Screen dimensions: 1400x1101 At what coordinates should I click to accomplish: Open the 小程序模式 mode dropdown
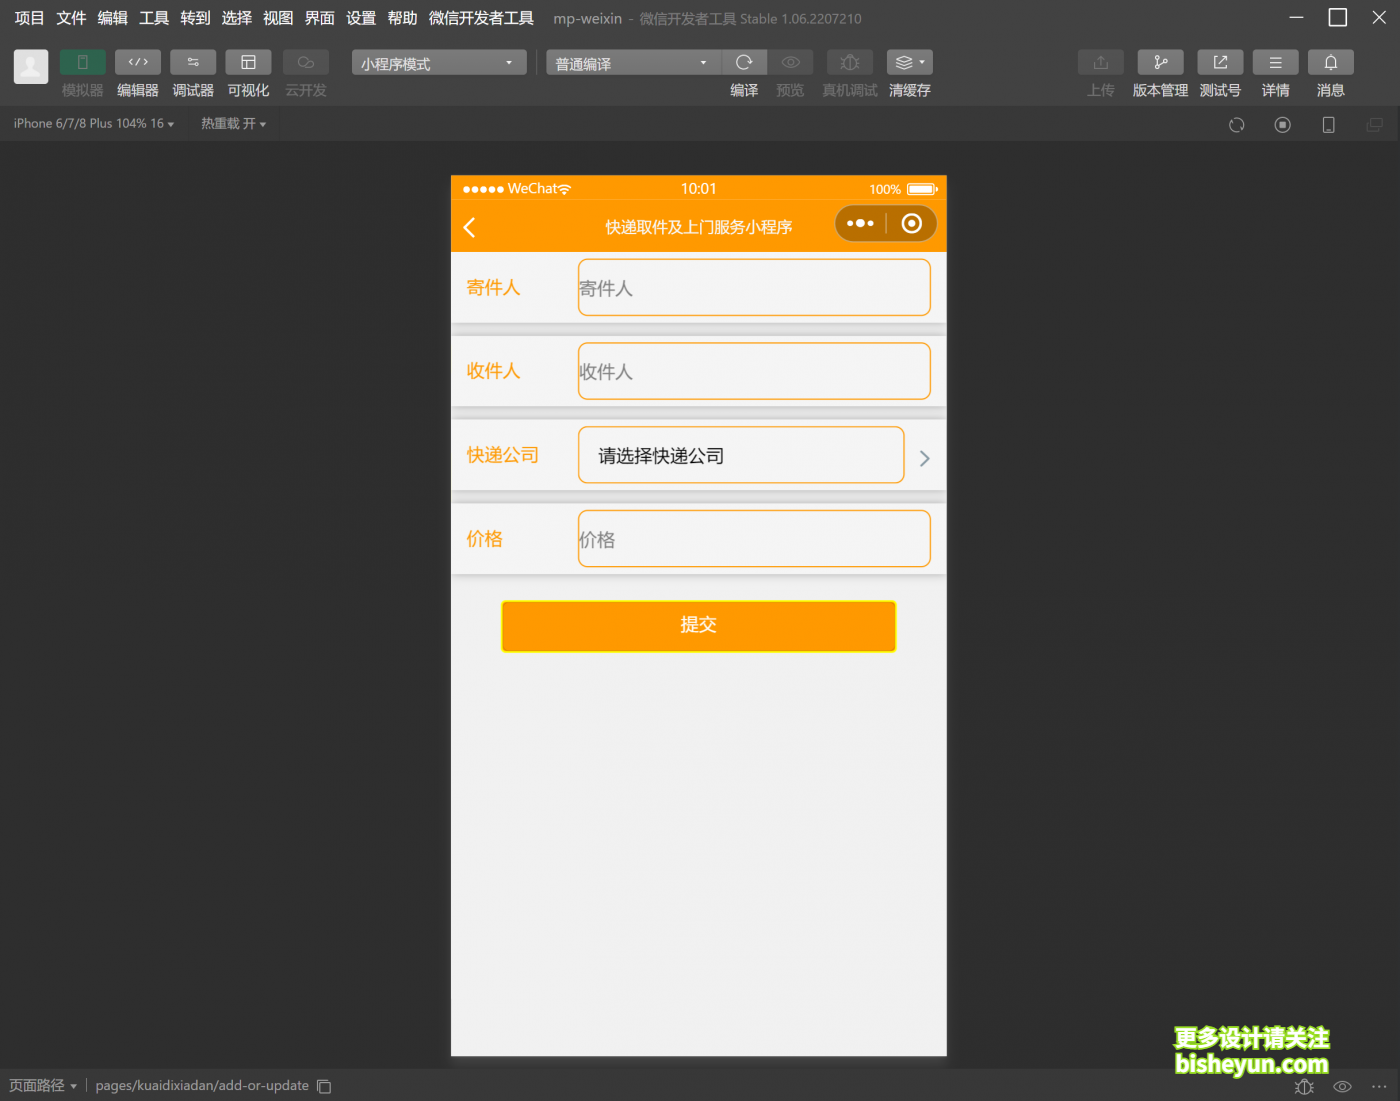tap(439, 63)
